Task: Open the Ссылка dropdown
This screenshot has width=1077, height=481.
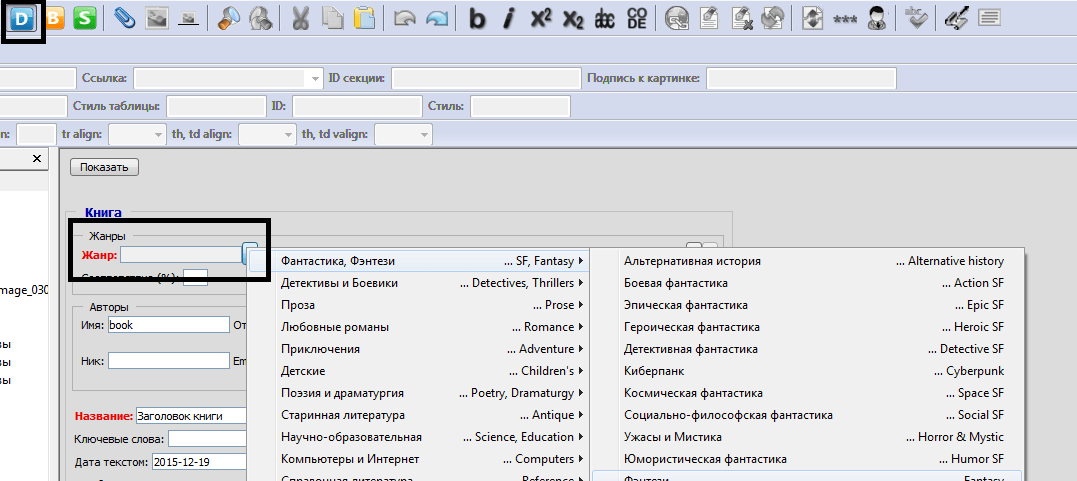Action: 311,78
